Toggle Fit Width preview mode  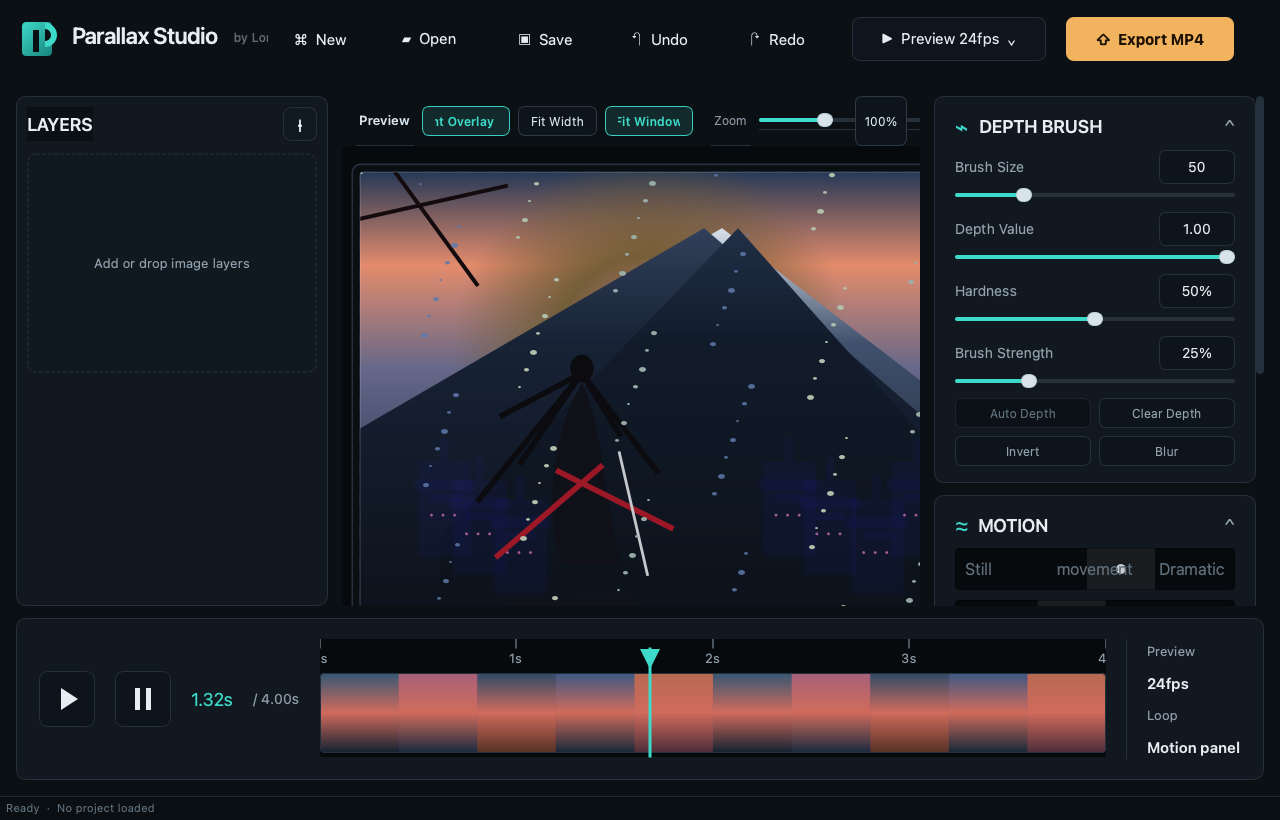pyautogui.click(x=557, y=121)
